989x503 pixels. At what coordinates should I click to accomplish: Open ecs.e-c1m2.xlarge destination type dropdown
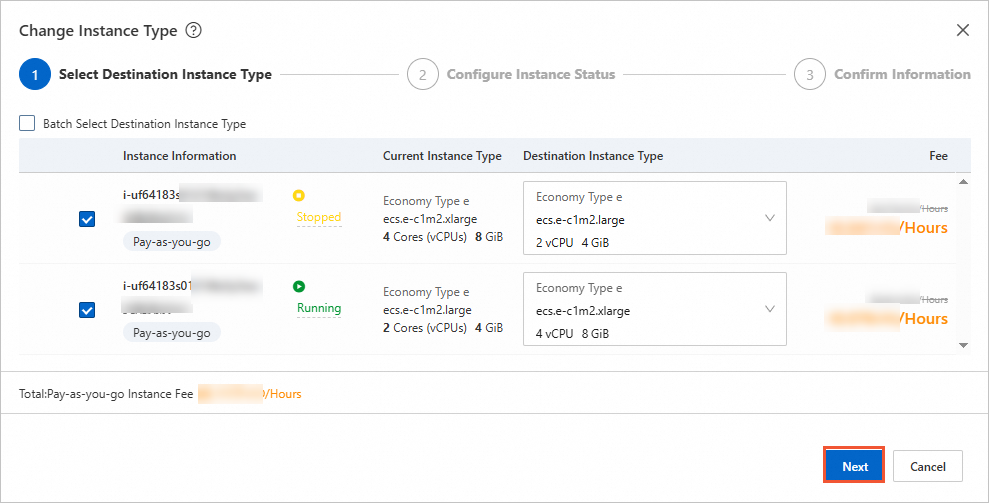tap(654, 310)
